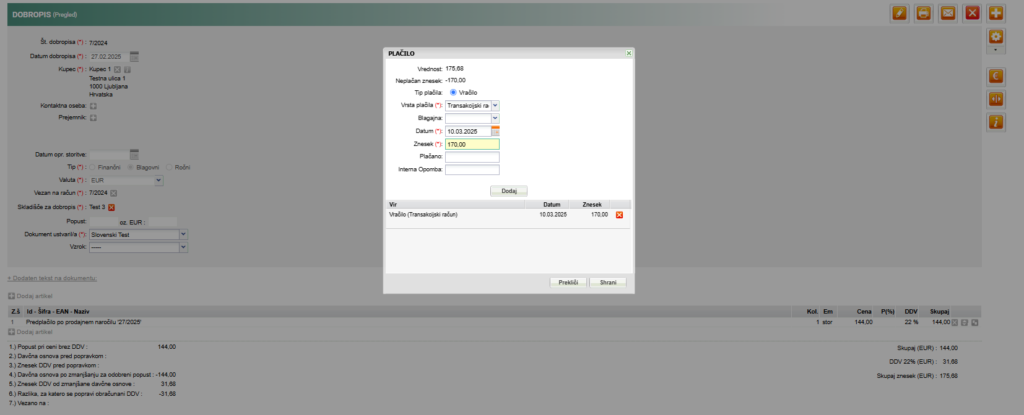This screenshot has width=1024, height=415.
Task: Select the Blagovni type radio
Action: [131, 167]
